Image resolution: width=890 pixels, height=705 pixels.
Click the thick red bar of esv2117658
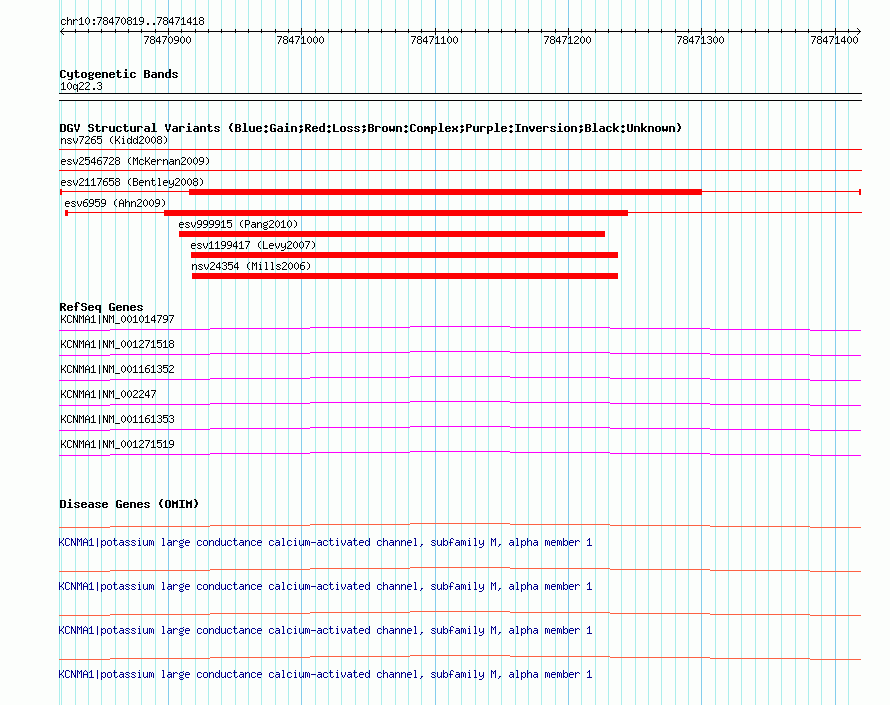pyautogui.click(x=446, y=192)
